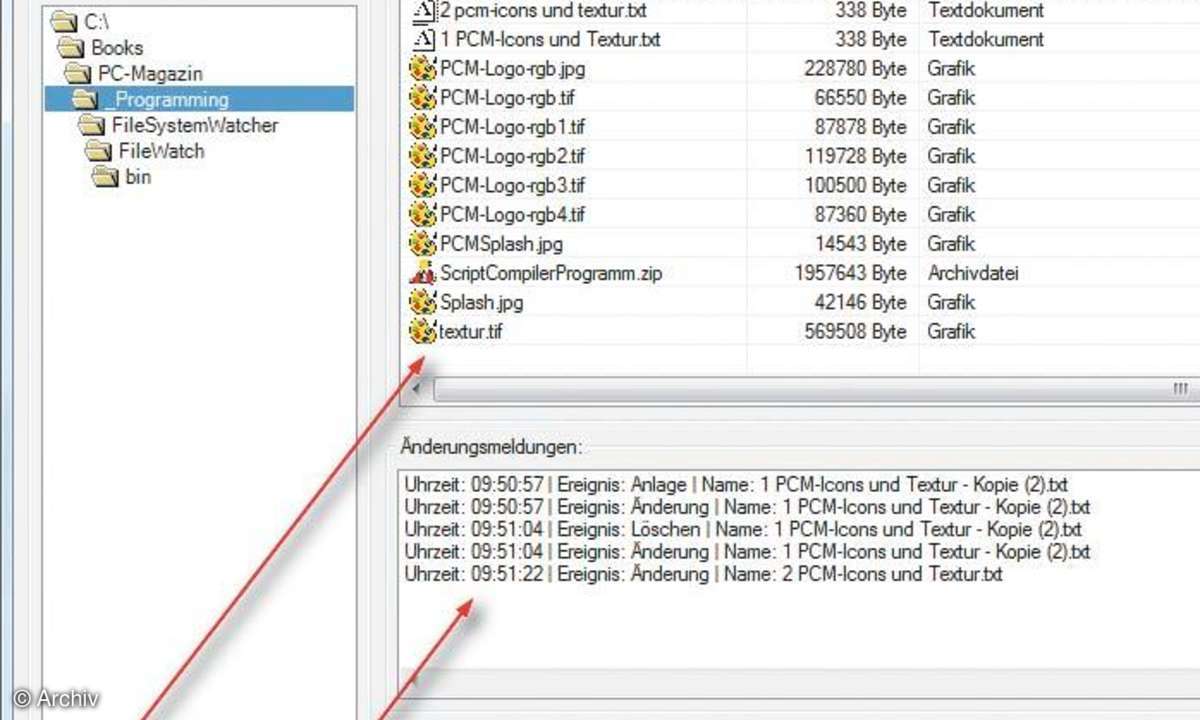1200x720 pixels.
Task: Click the PCM-Logo-rgb.tif file icon
Action: 424,98
